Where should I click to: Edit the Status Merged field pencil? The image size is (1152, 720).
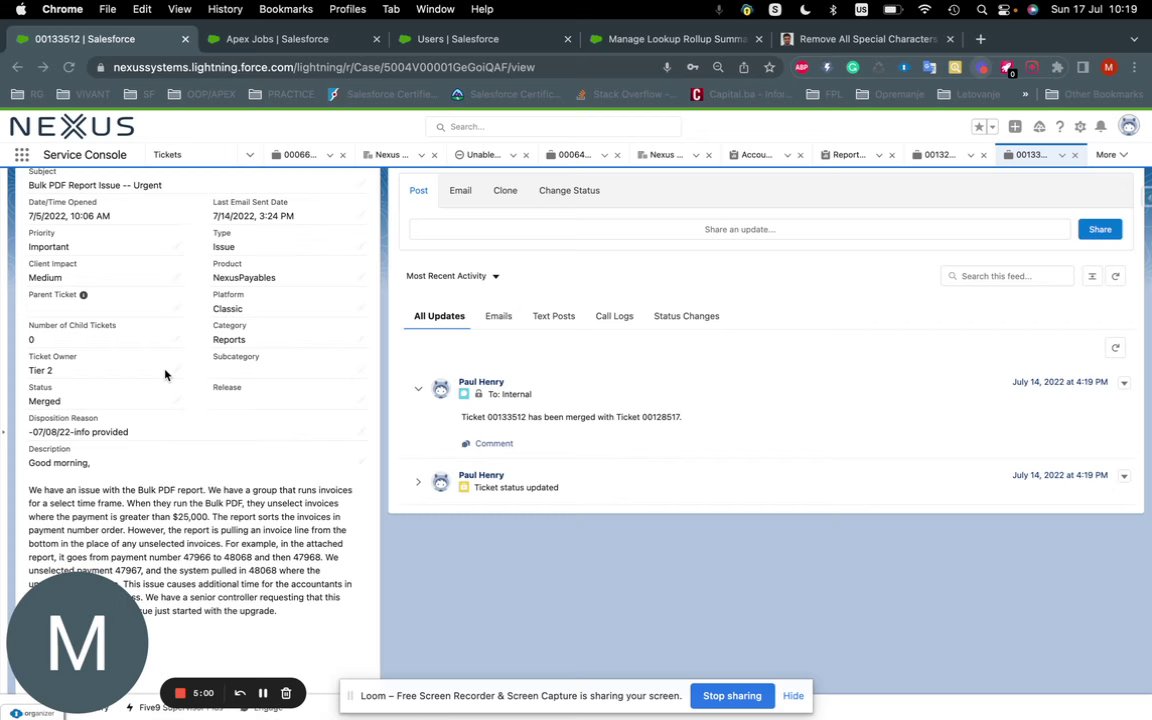(176, 401)
